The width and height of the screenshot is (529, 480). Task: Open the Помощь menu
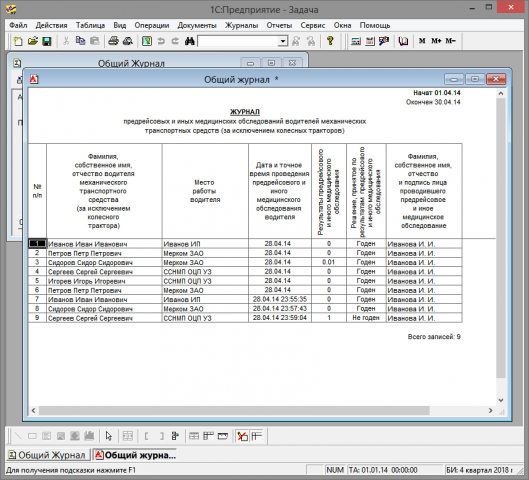375,25
